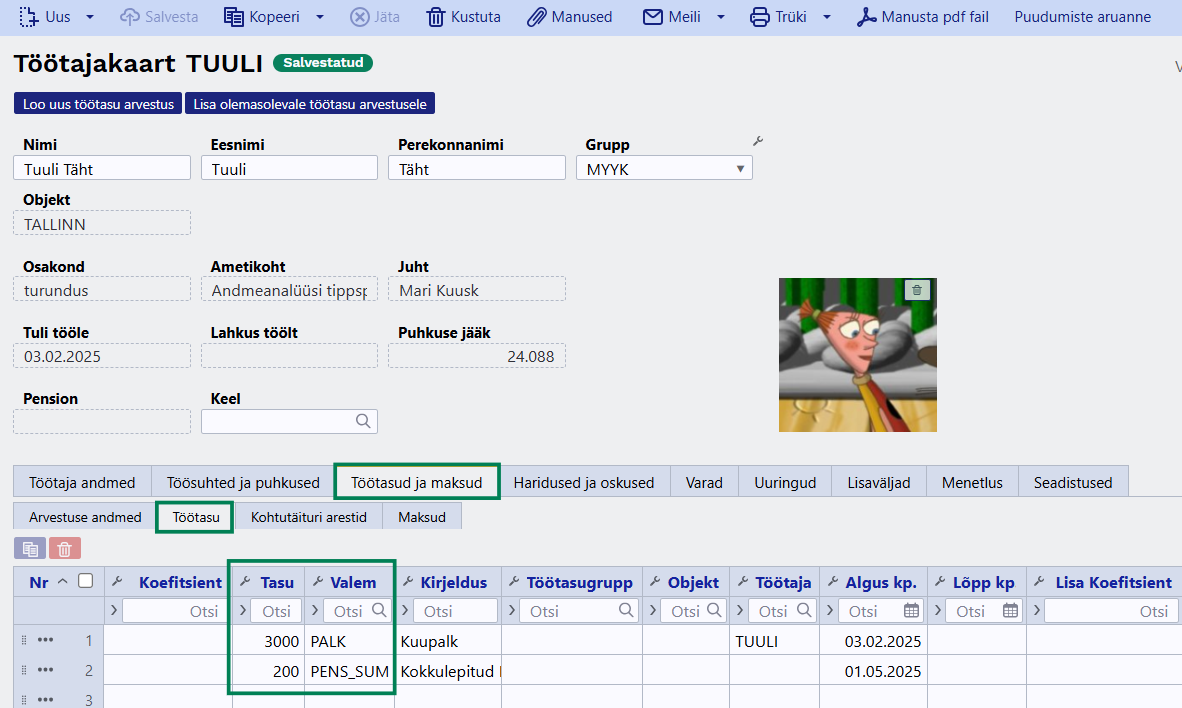Viewport: 1182px width, 708px height.
Task: Switch to the Töösuhted ja puhkused tab
Action: [243, 482]
